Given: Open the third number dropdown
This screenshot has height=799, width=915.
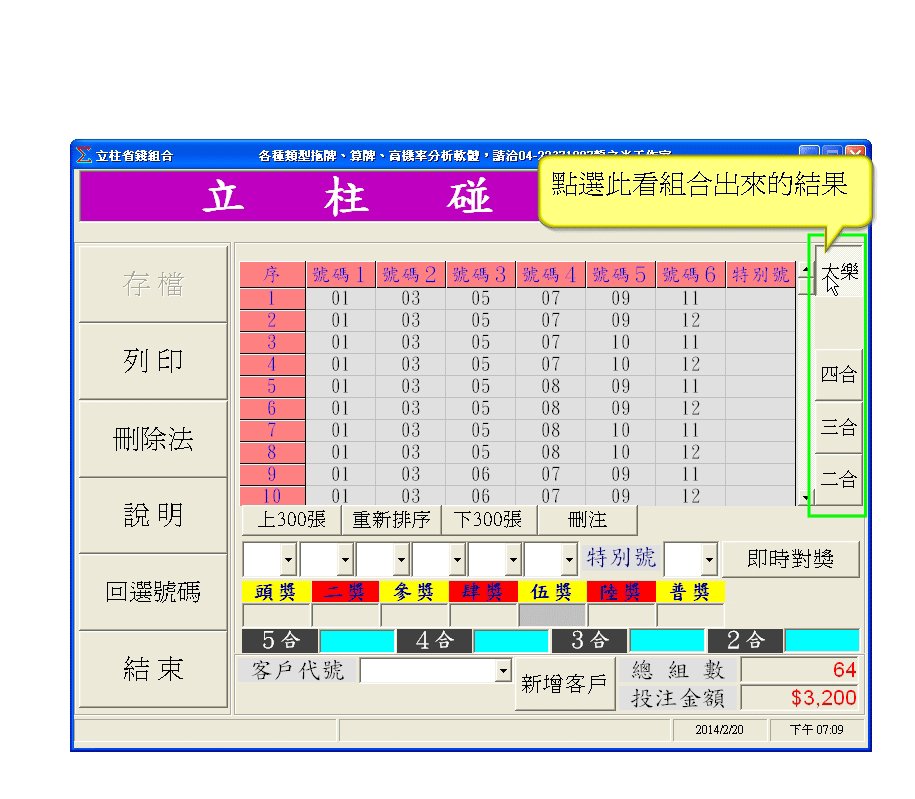Looking at the screenshot, I should [401, 560].
